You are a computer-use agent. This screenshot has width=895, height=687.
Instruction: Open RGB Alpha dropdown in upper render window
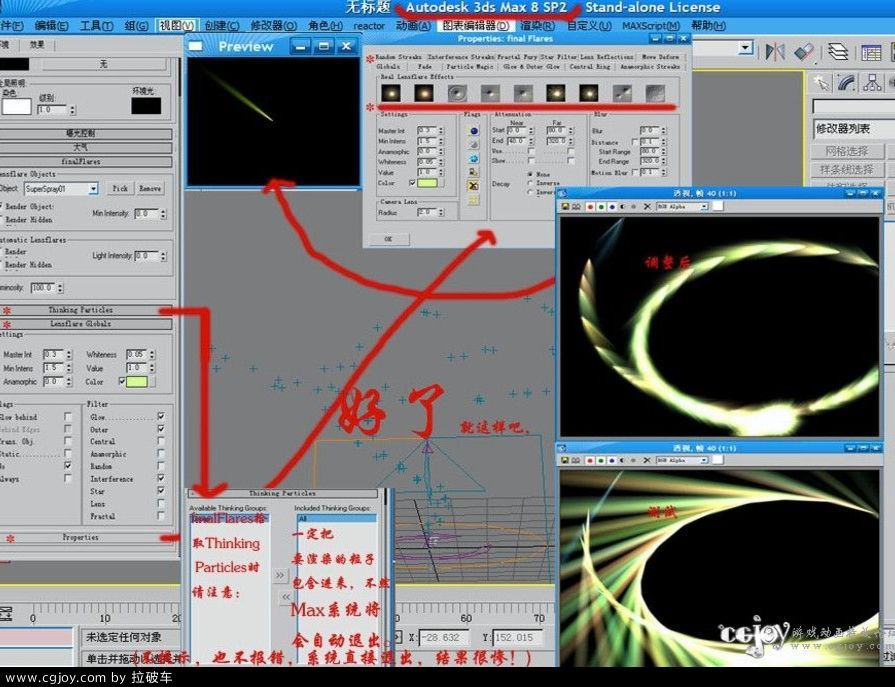point(704,207)
